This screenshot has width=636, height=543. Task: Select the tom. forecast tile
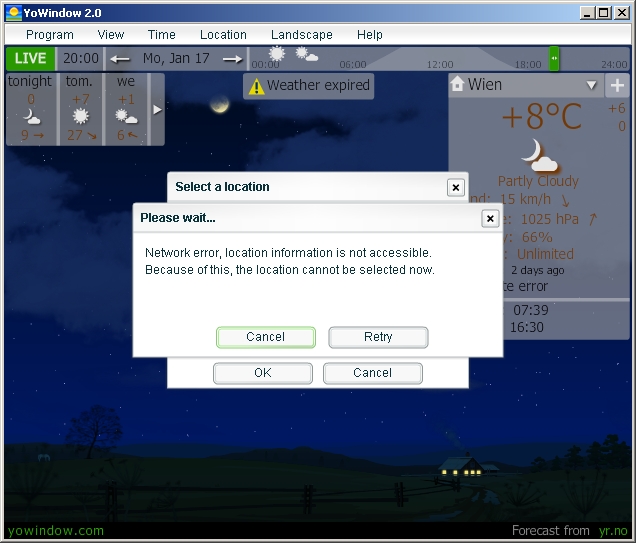[80, 109]
